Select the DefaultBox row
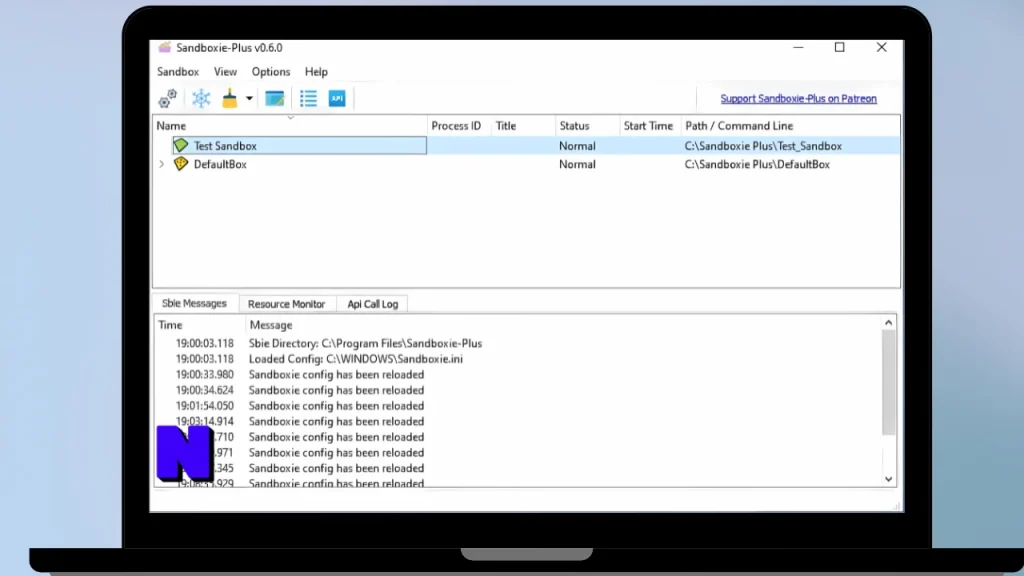This screenshot has width=1024, height=576. pos(526,165)
